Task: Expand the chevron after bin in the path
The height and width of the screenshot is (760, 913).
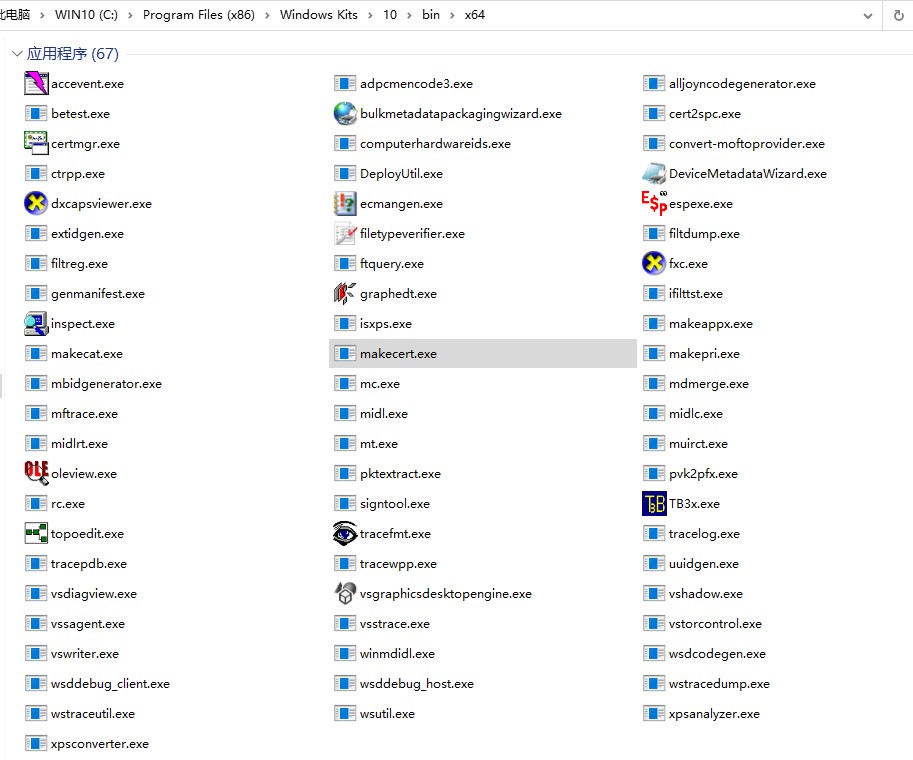Action: [454, 15]
